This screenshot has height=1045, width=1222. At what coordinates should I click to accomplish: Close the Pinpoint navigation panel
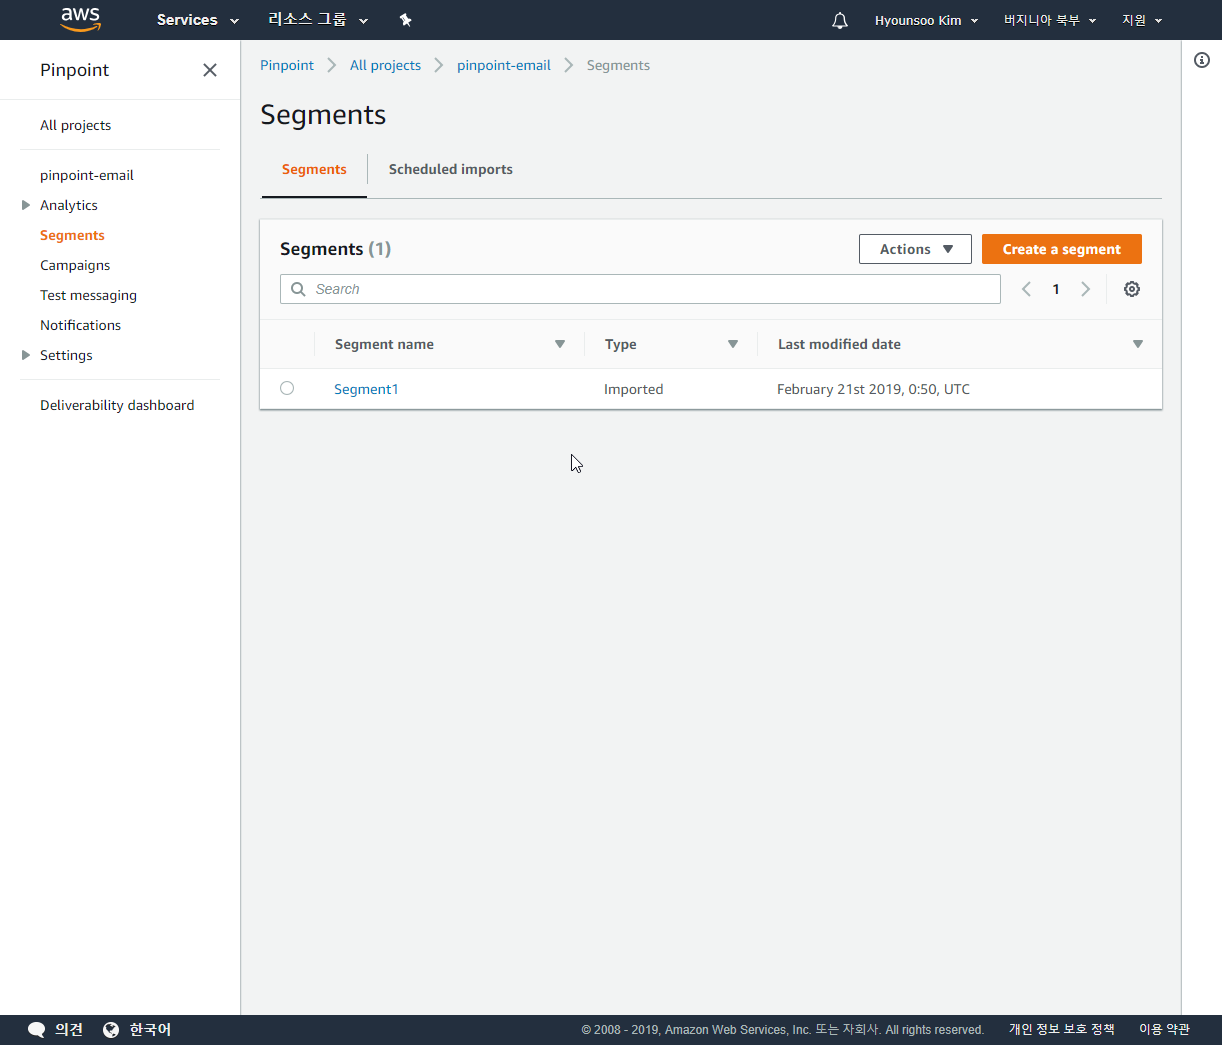point(210,70)
